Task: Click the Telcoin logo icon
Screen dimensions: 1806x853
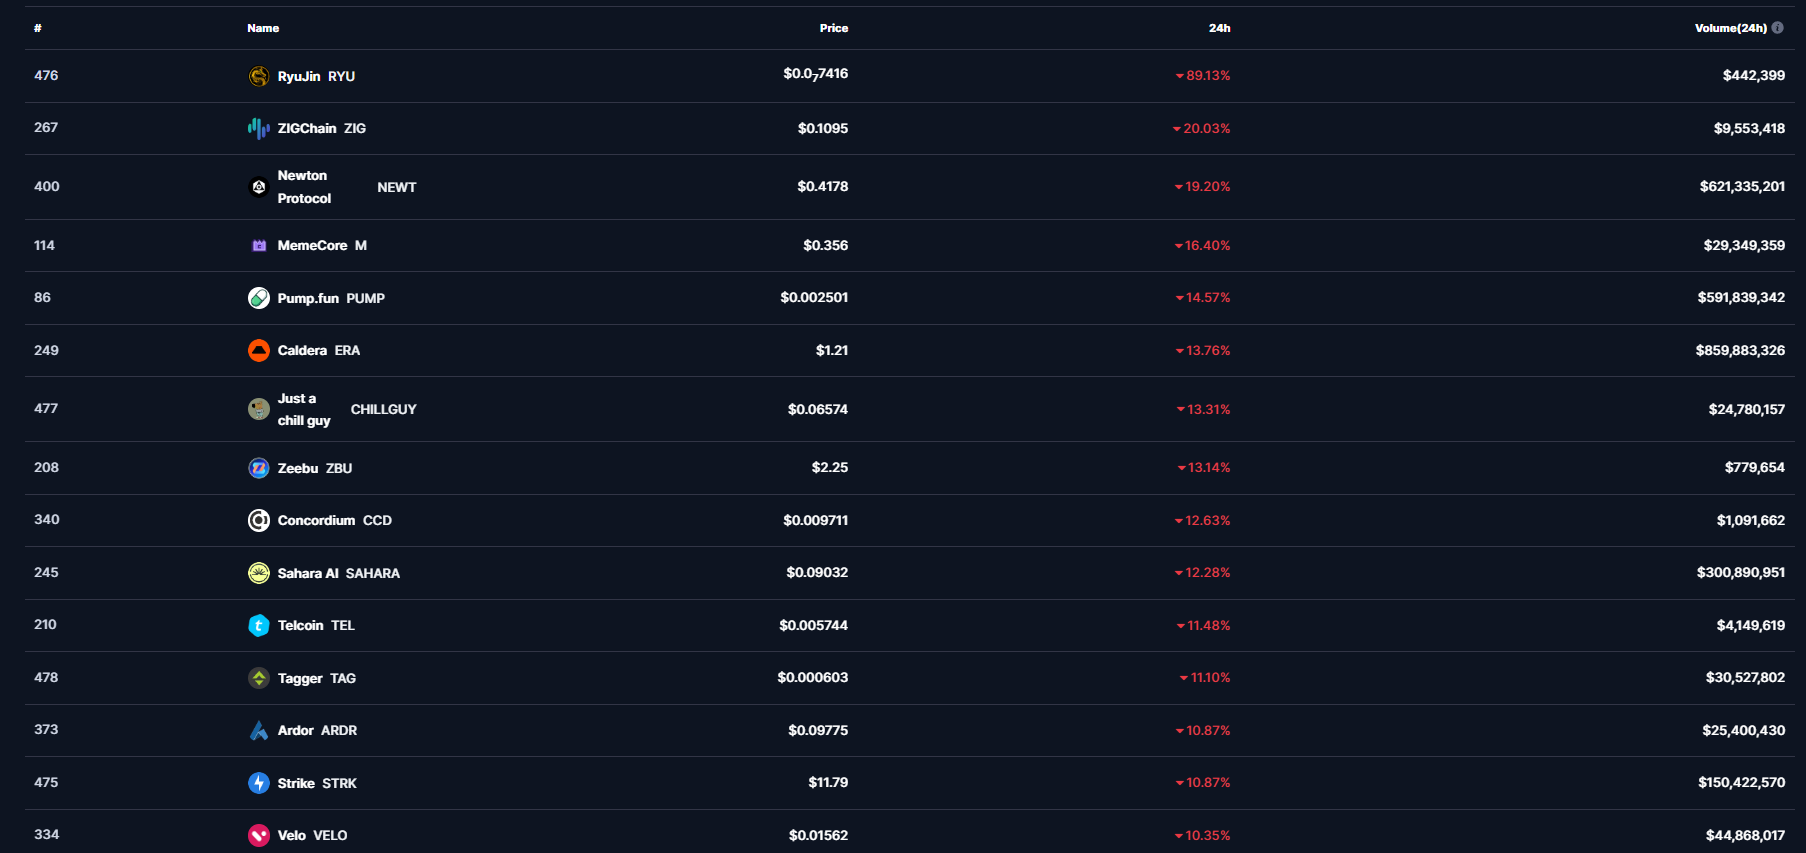Action: tap(259, 625)
